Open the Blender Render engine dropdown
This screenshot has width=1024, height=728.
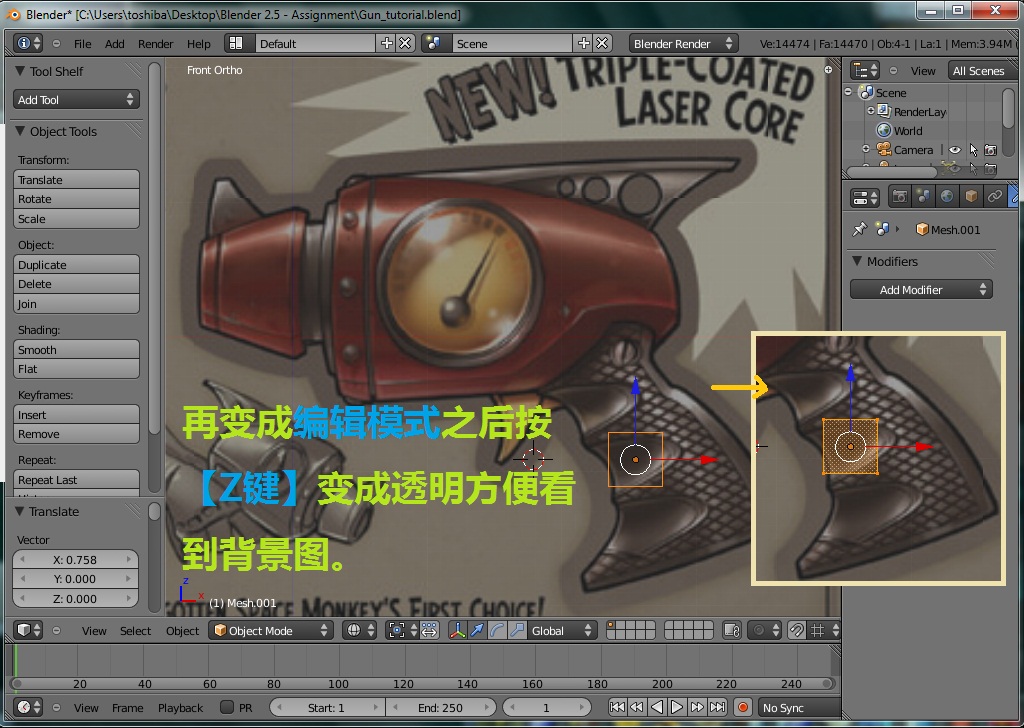683,43
